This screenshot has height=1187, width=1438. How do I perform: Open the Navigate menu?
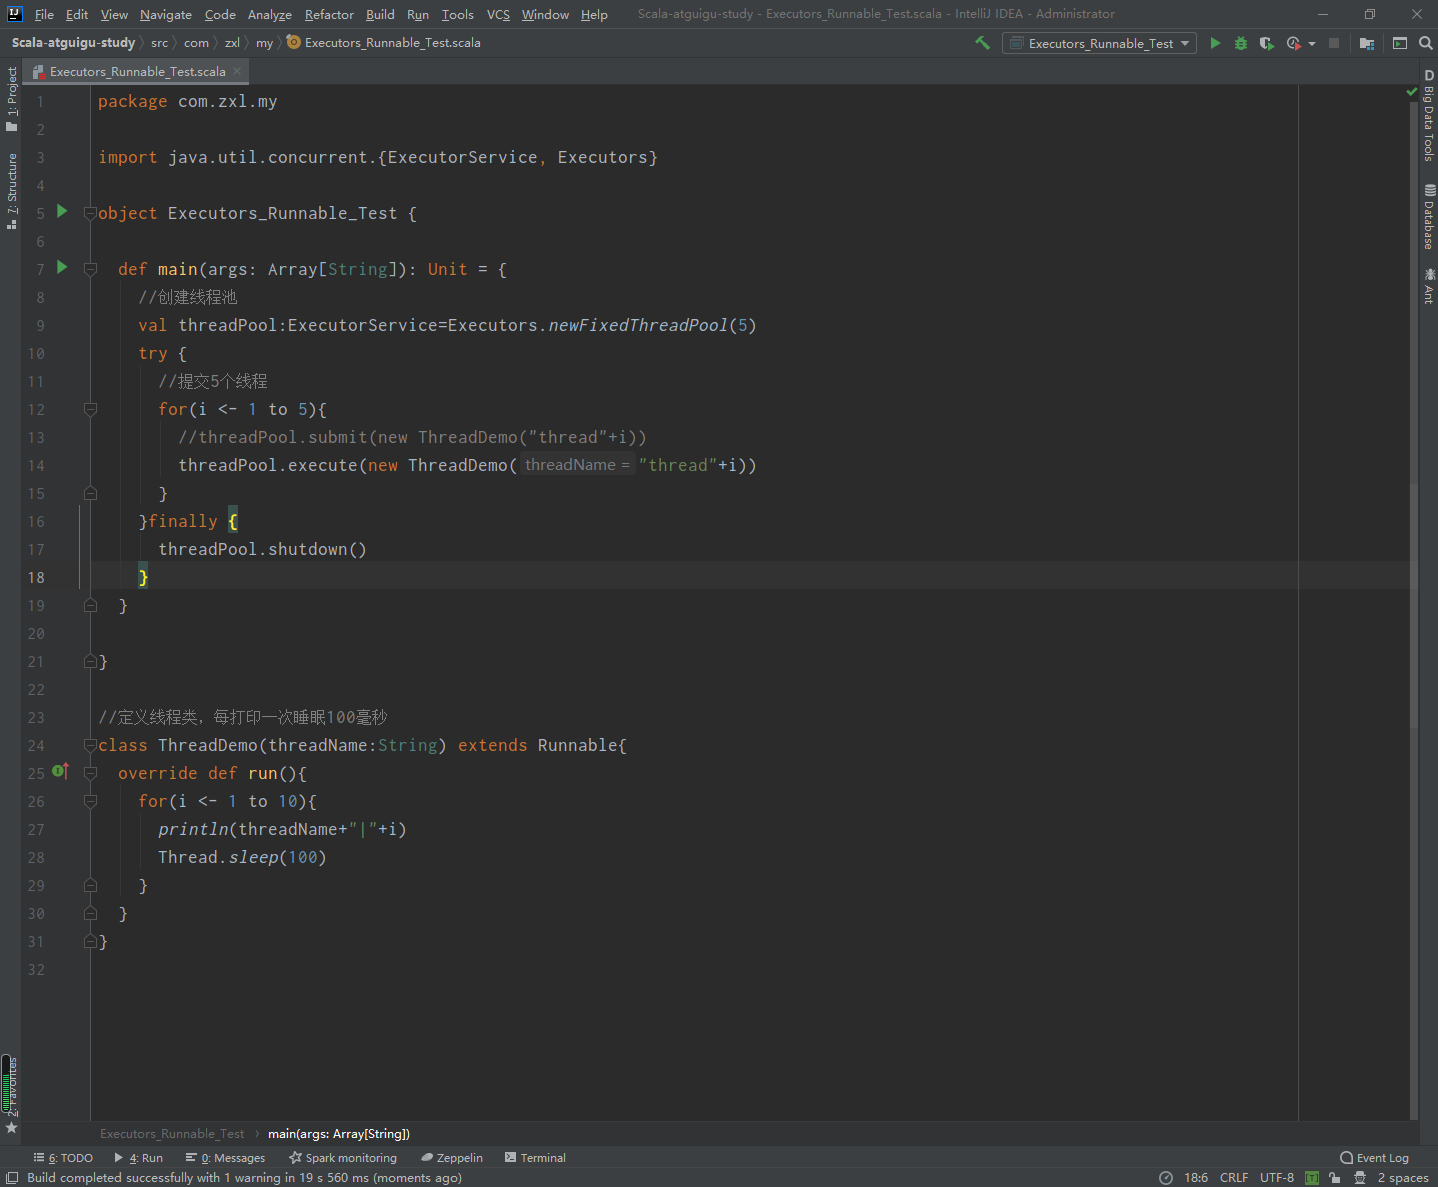166,14
